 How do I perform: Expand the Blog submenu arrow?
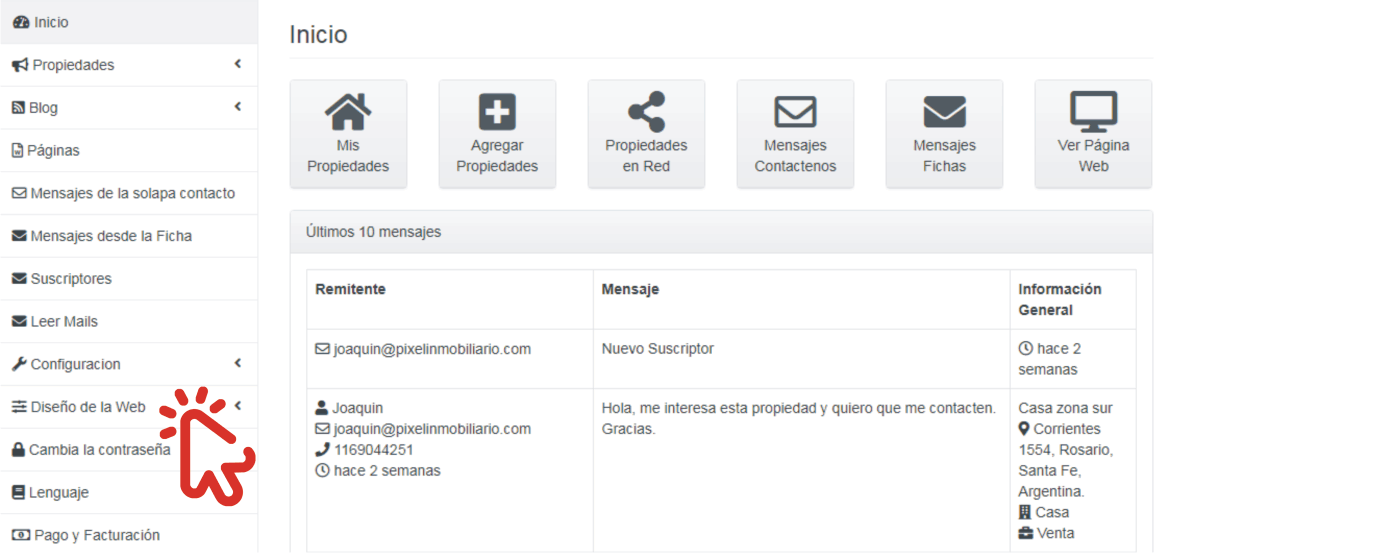tap(238, 107)
